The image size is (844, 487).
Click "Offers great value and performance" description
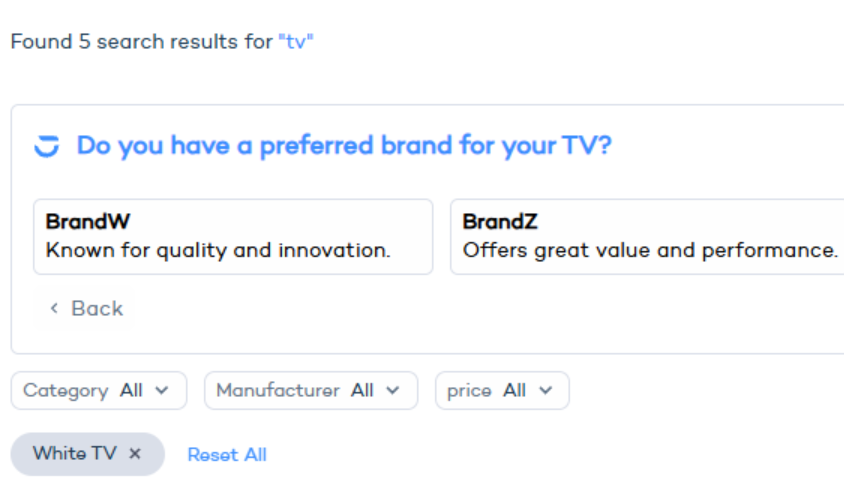click(650, 250)
